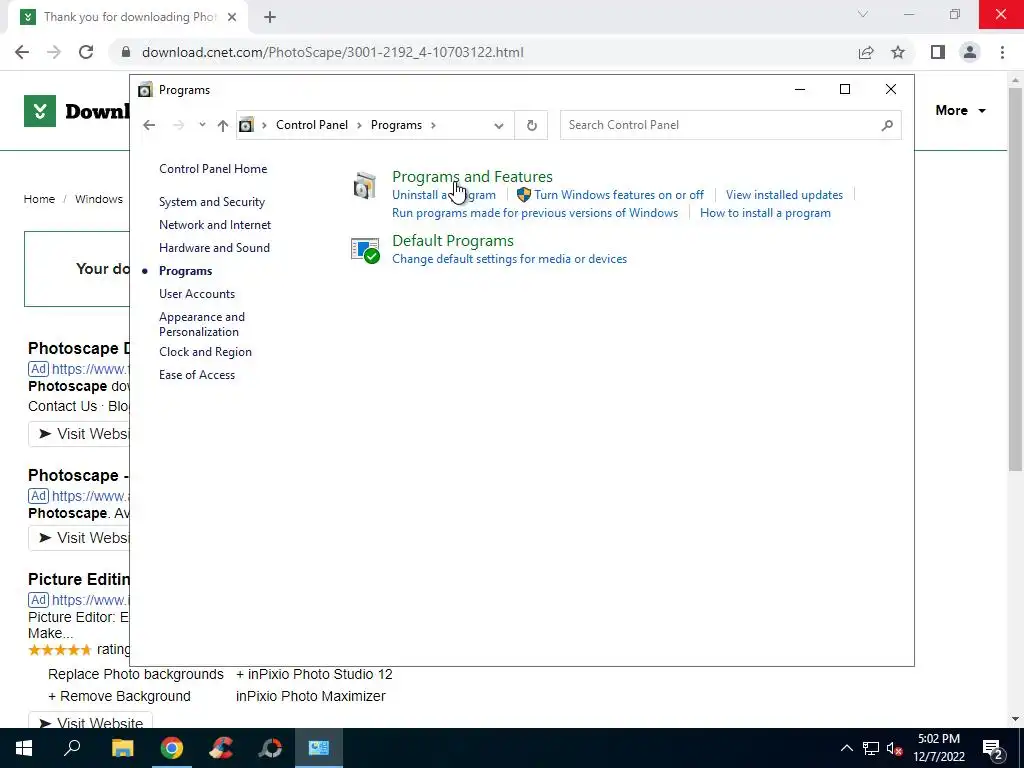Open the recent locations dropdown arrow
Screen dimensions: 1024x768
[x=202, y=125]
